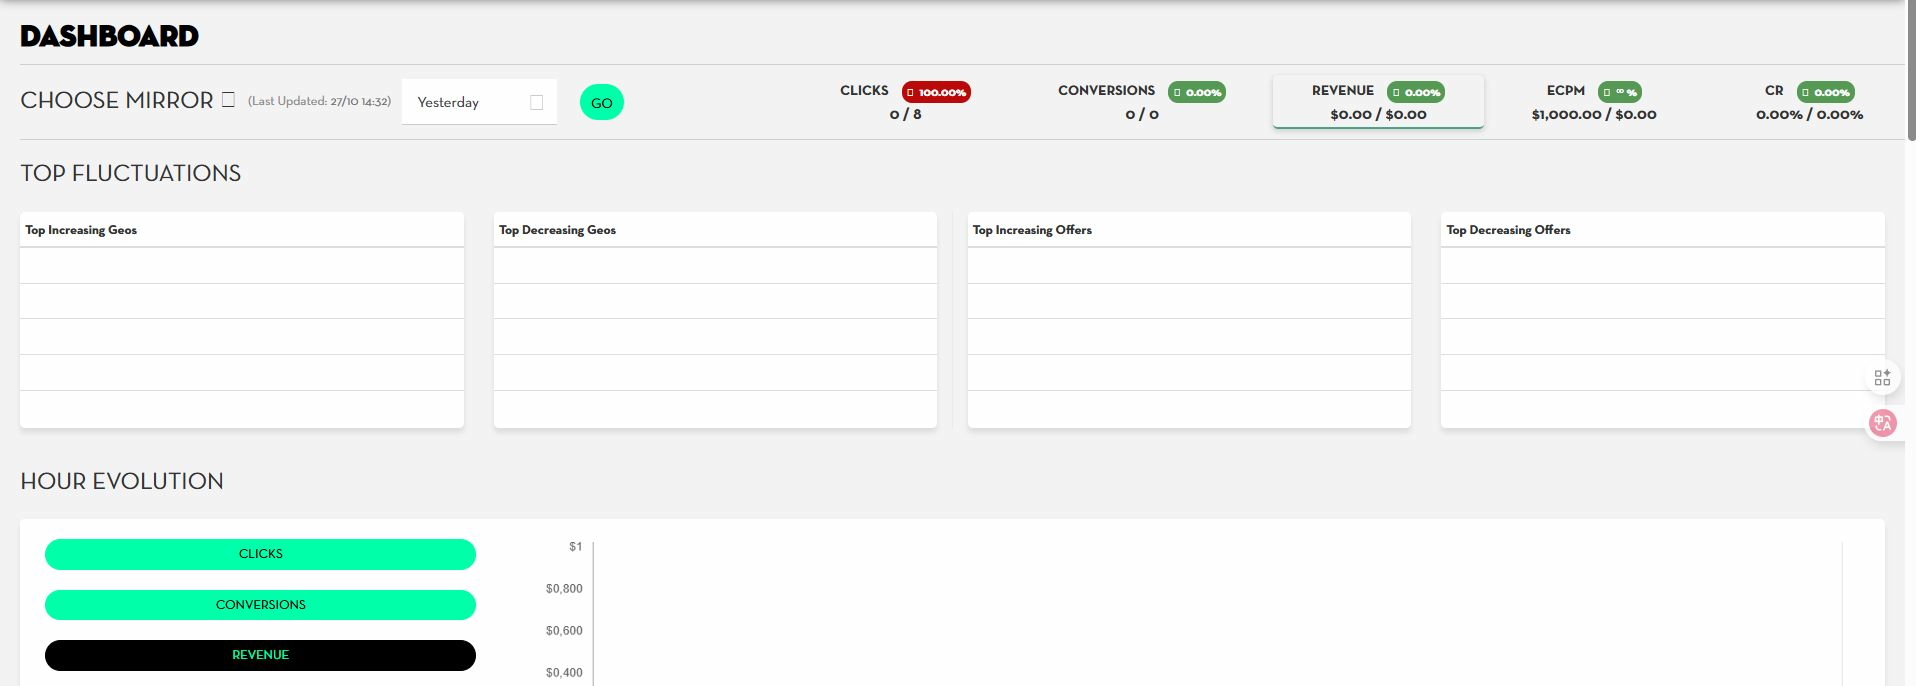Click the Top Increasing Geos header
Viewport: 1916px width, 686px height.
81,230
